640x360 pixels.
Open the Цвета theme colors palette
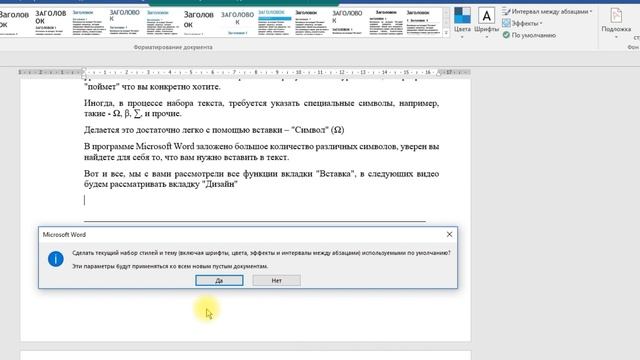pos(462,22)
